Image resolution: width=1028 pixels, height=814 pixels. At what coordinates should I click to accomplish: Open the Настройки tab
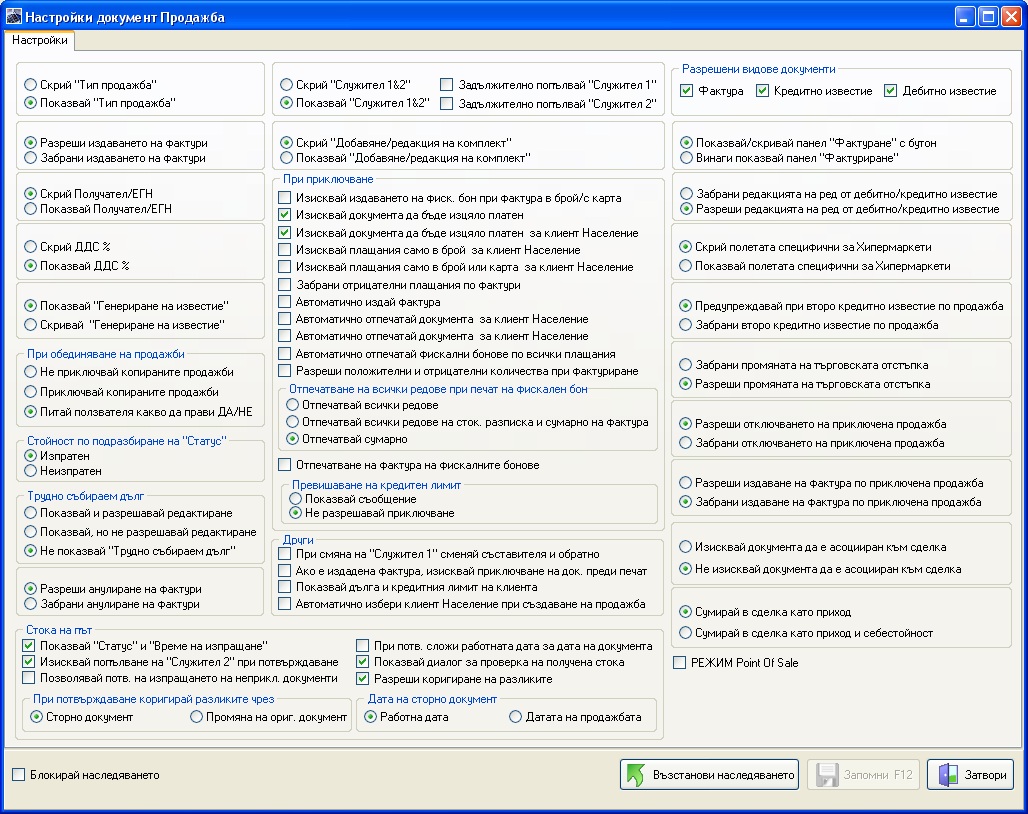(40, 40)
